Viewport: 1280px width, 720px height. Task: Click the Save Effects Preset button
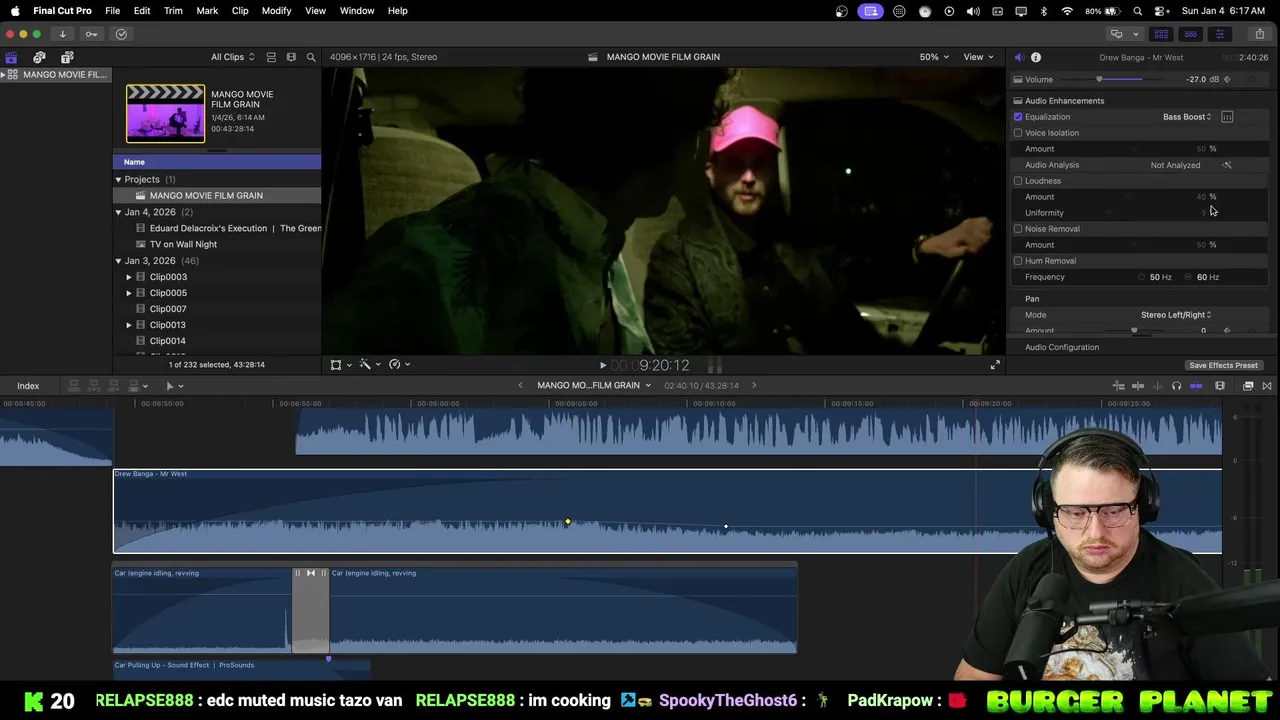tap(1223, 365)
